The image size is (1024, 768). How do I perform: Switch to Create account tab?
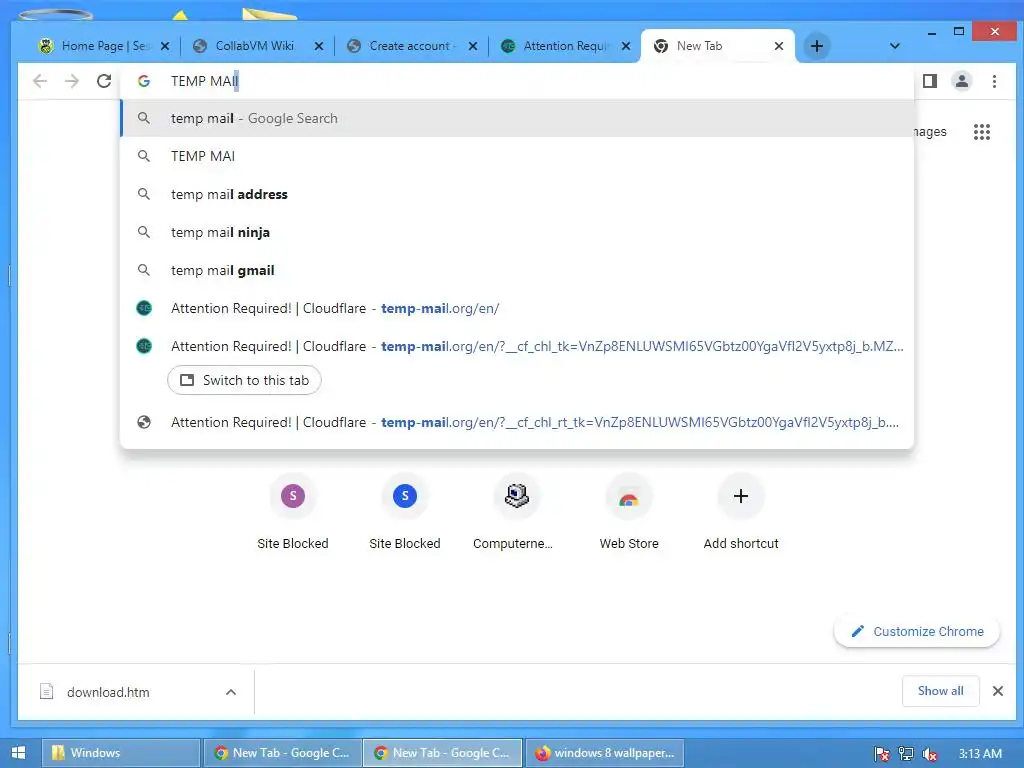click(x=411, y=46)
